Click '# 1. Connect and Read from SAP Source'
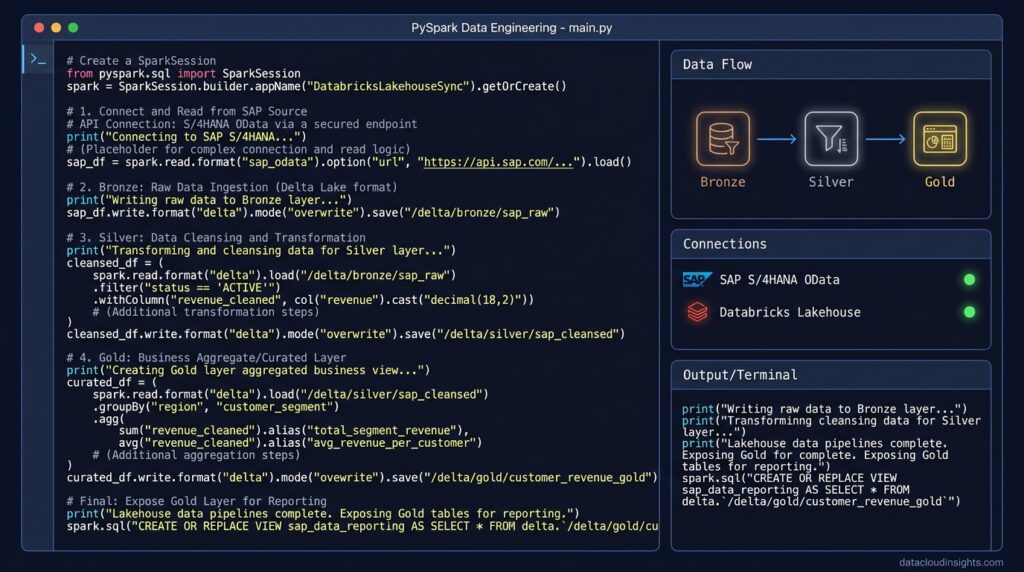 click(187, 112)
